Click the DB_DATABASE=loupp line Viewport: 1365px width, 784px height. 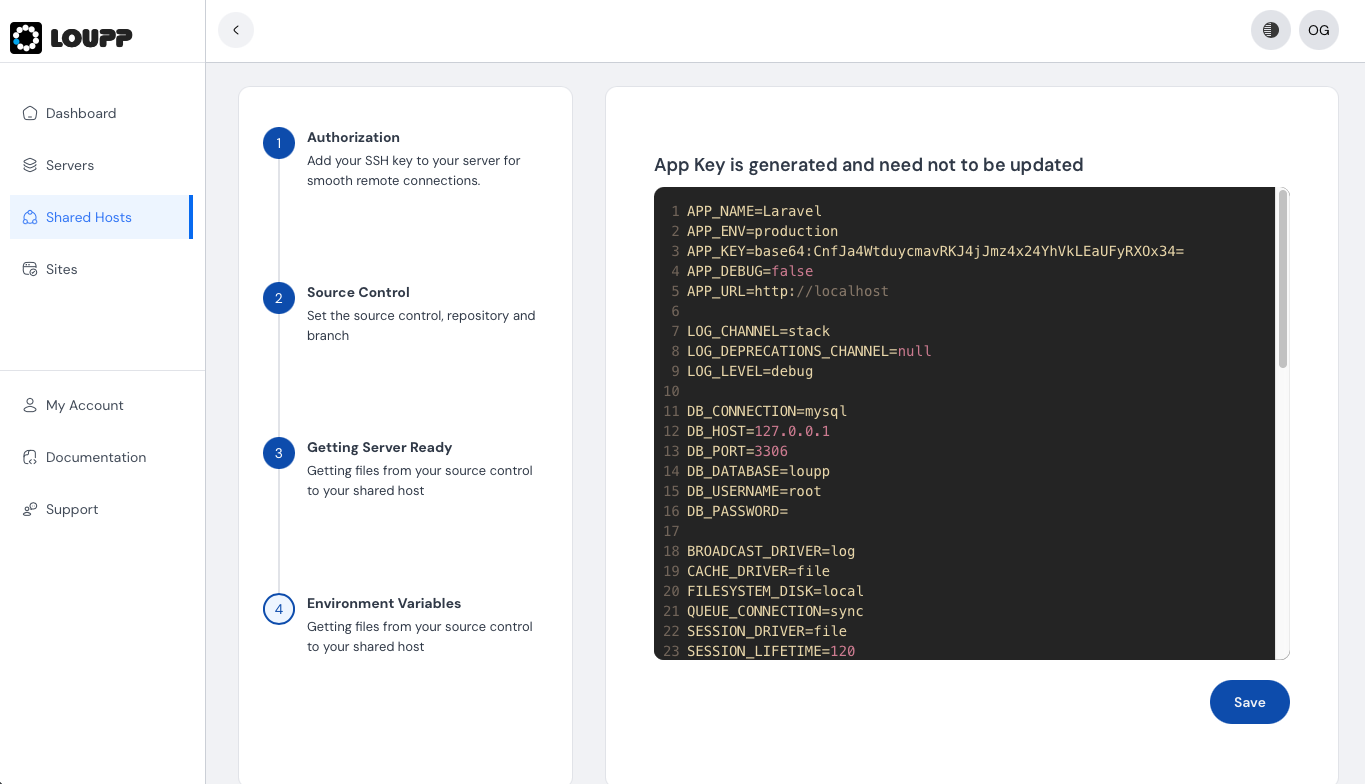[758, 471]
